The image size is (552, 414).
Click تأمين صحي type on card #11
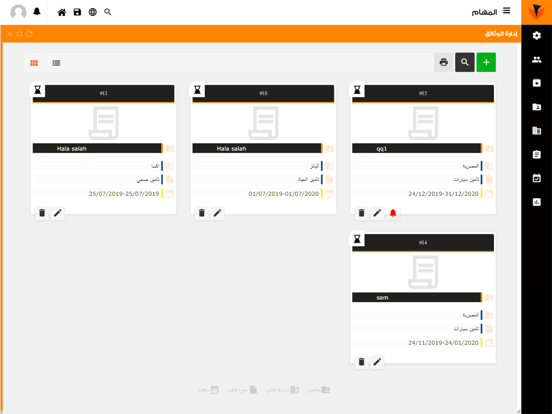[x=148, y=180]
